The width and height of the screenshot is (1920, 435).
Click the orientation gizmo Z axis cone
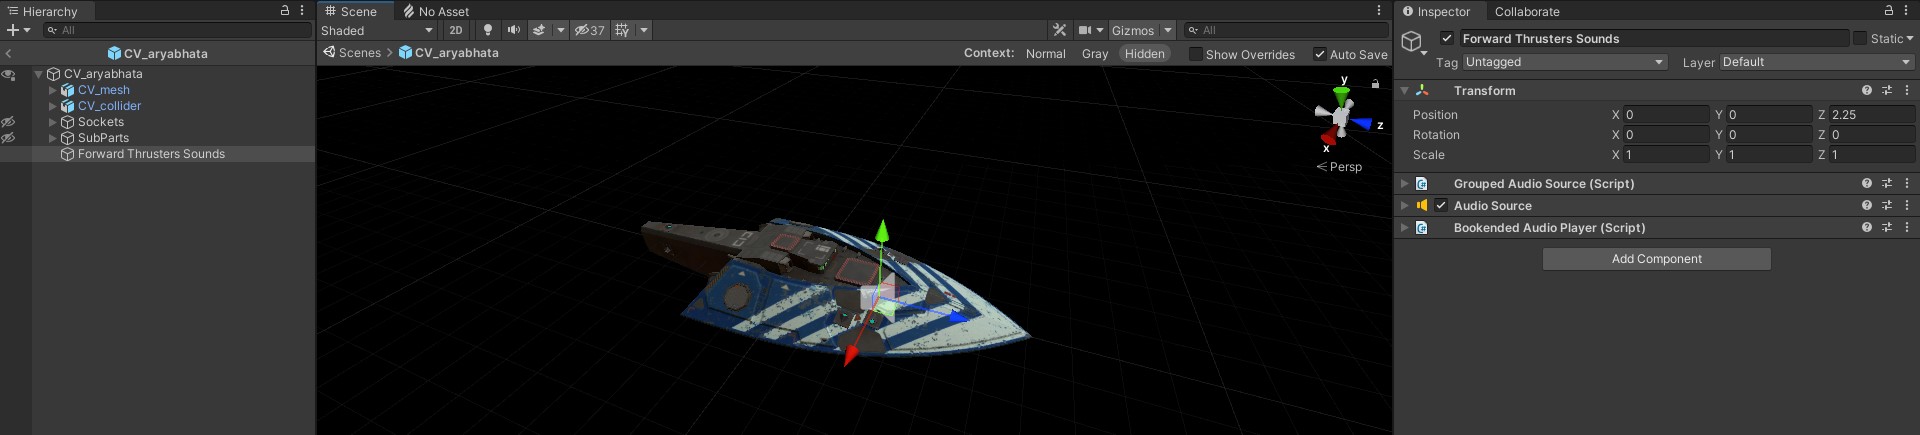coord(1362,125)
